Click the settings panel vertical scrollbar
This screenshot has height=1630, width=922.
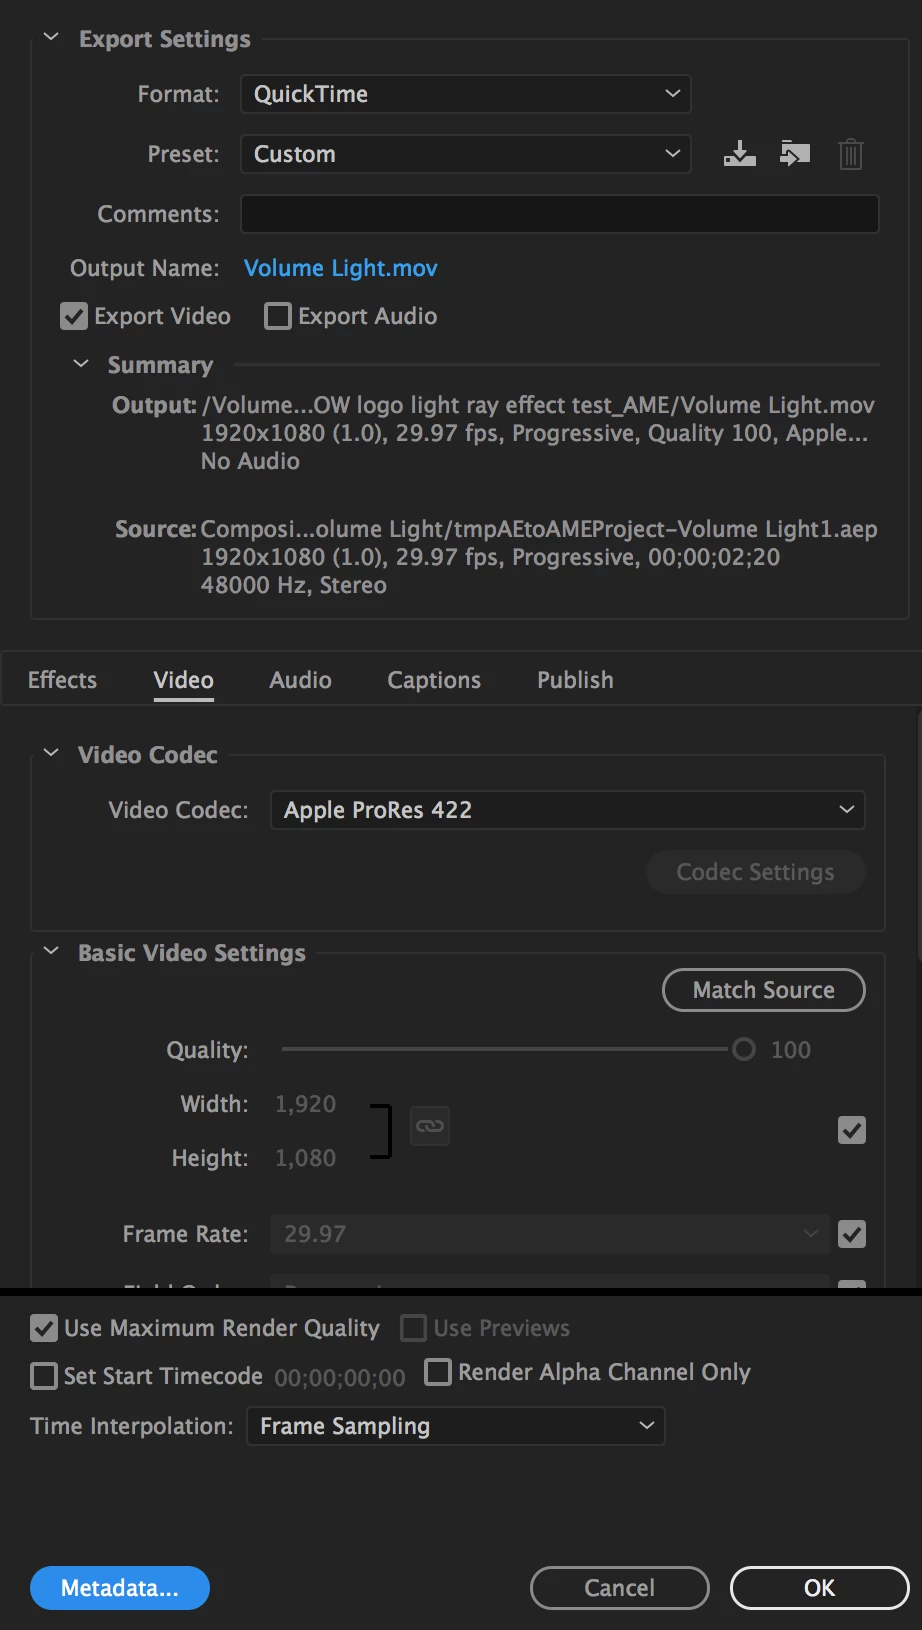point(919,835)
